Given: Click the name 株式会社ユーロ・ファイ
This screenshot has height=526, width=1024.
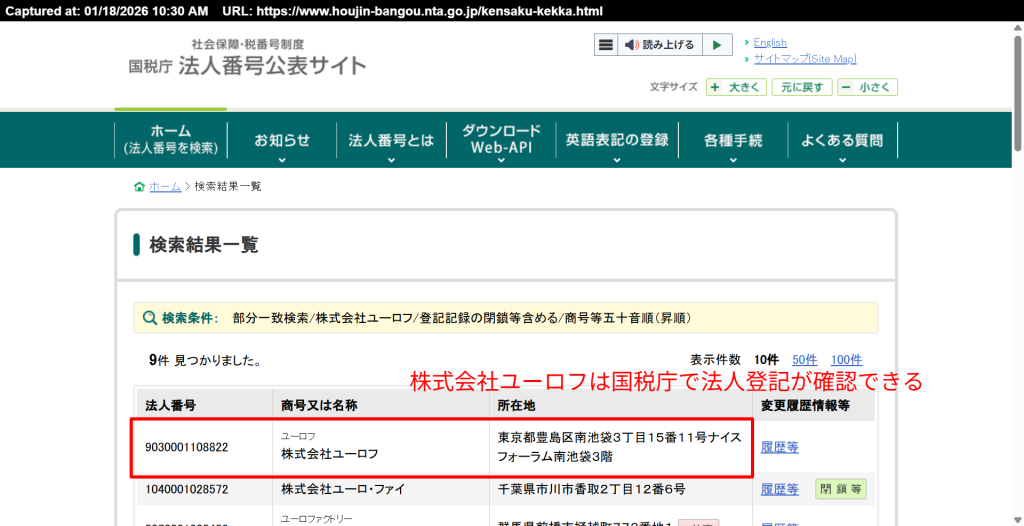Looking at the screenshot, I should tap(343, 489).
